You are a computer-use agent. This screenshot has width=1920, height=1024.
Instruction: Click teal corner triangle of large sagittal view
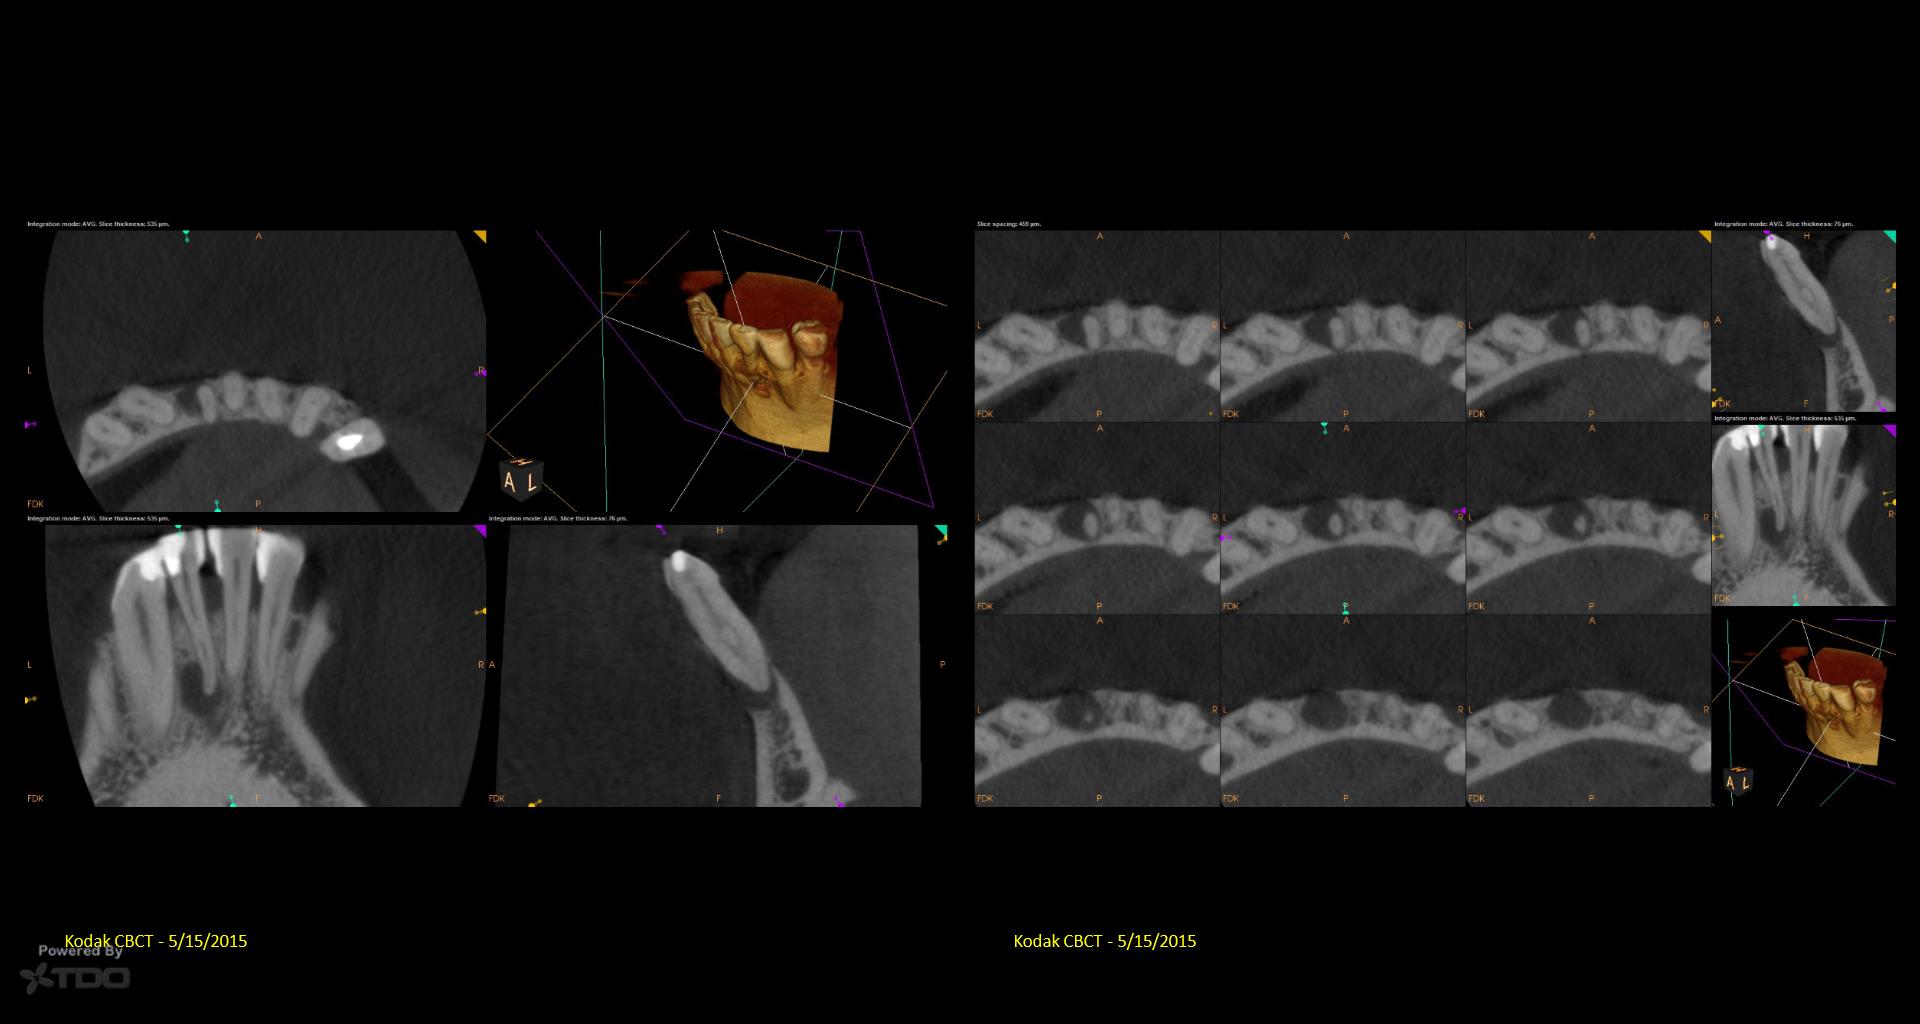[940, 531]
